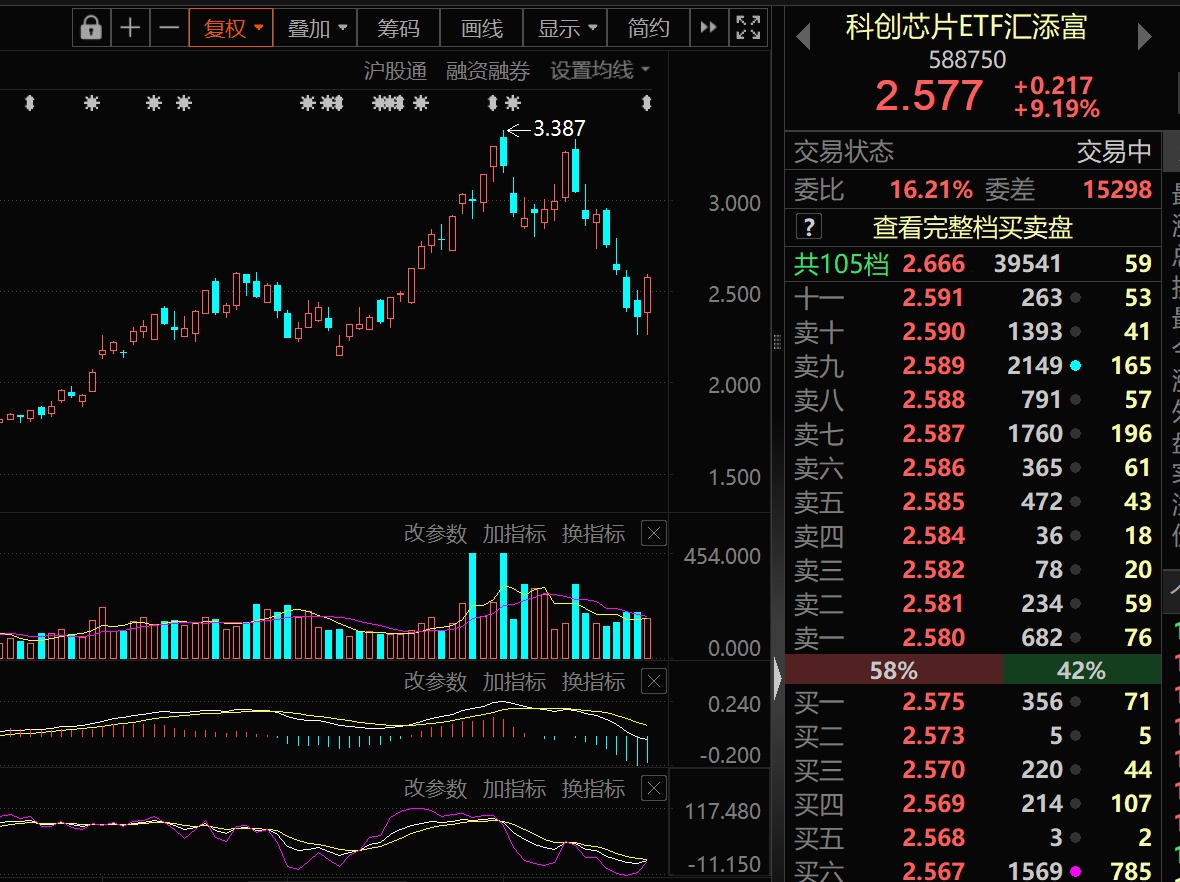
Task: Select 买四 price 2.569
Action: pyautogui.click(x=933, y=804)
